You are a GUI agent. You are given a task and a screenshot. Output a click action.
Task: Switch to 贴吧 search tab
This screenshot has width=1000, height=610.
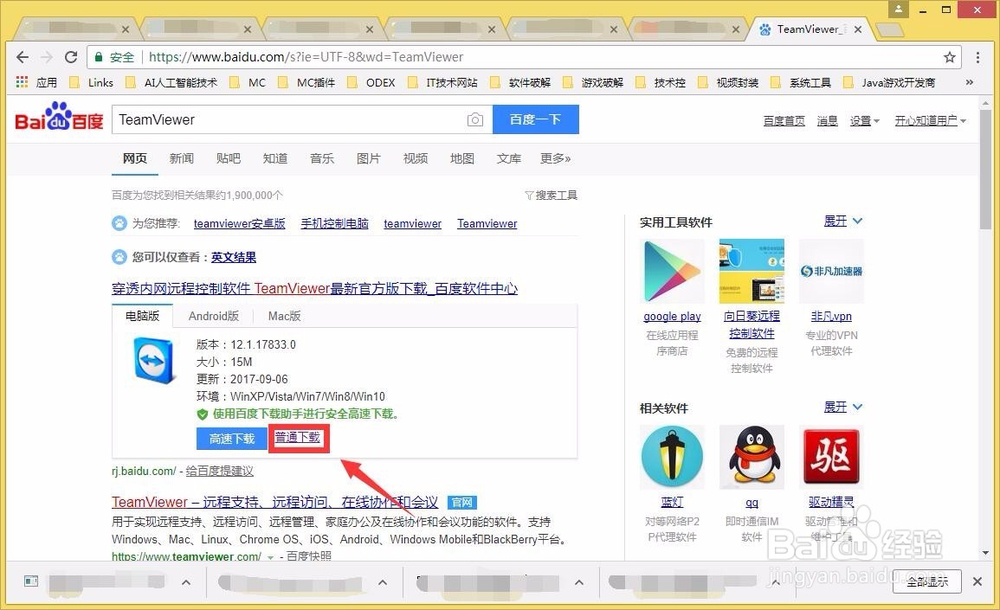click(x=228, y=158)
